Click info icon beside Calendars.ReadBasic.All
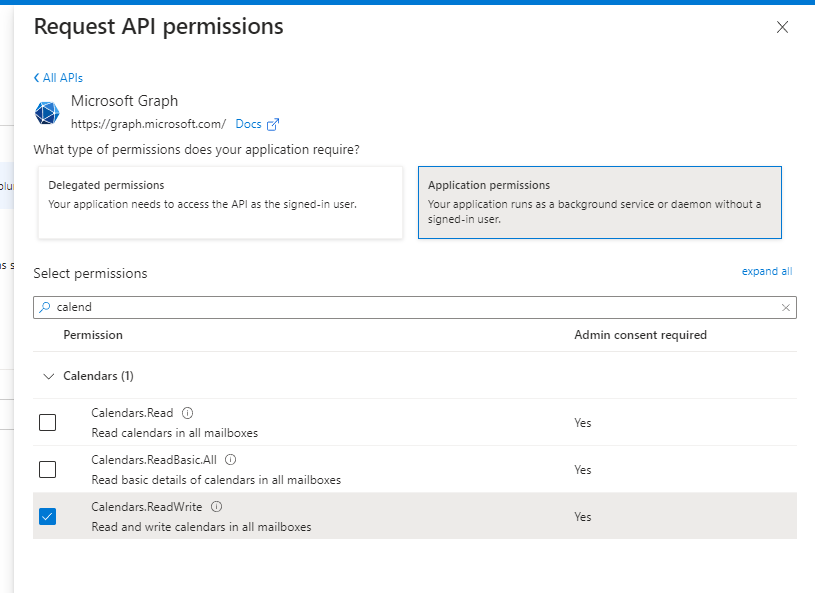 pyautogui.click(x=230, y=460)
